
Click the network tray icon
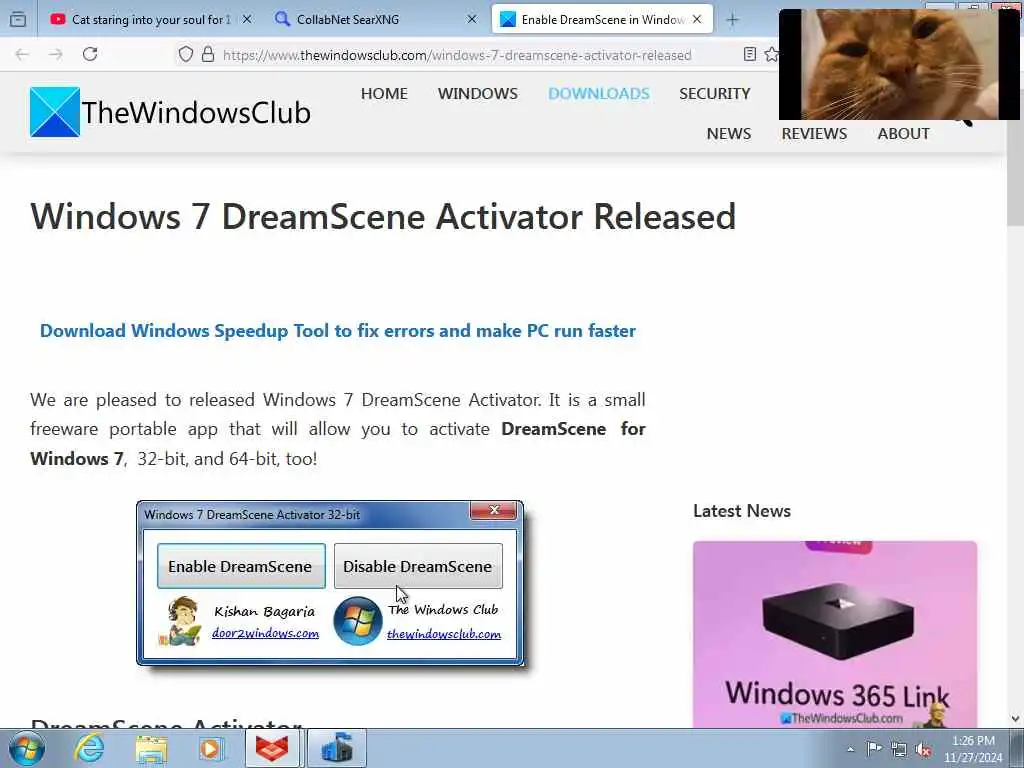point(899,749)
